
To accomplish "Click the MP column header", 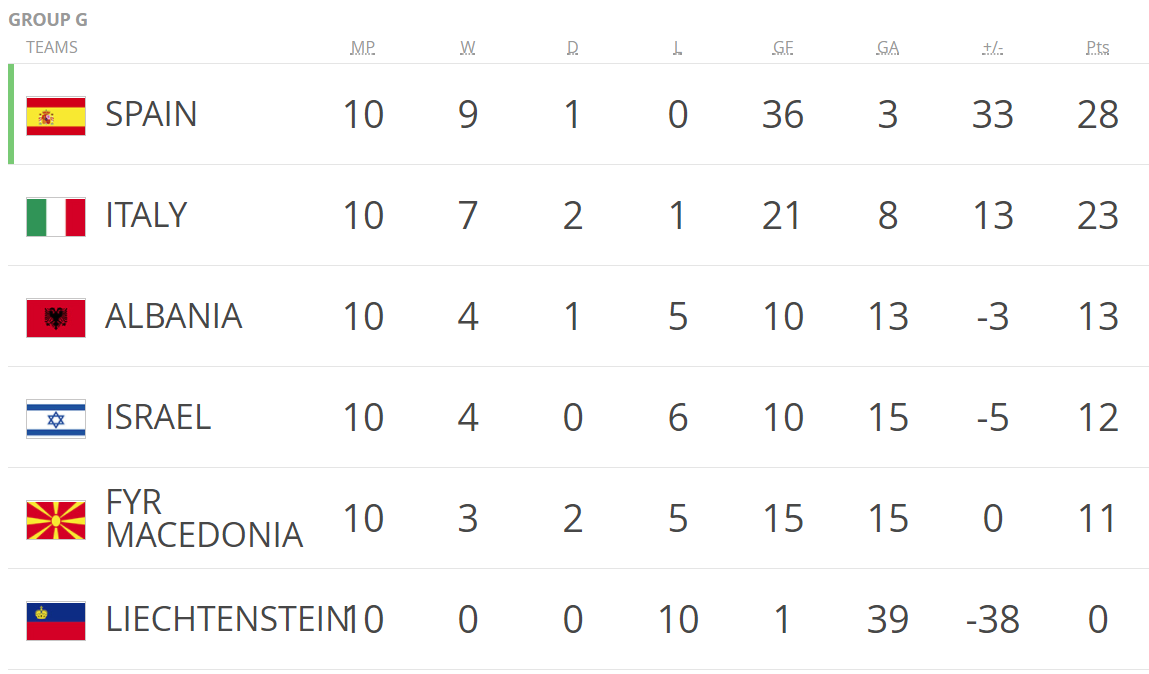I will pyautogui.click(x=363, y=48).
